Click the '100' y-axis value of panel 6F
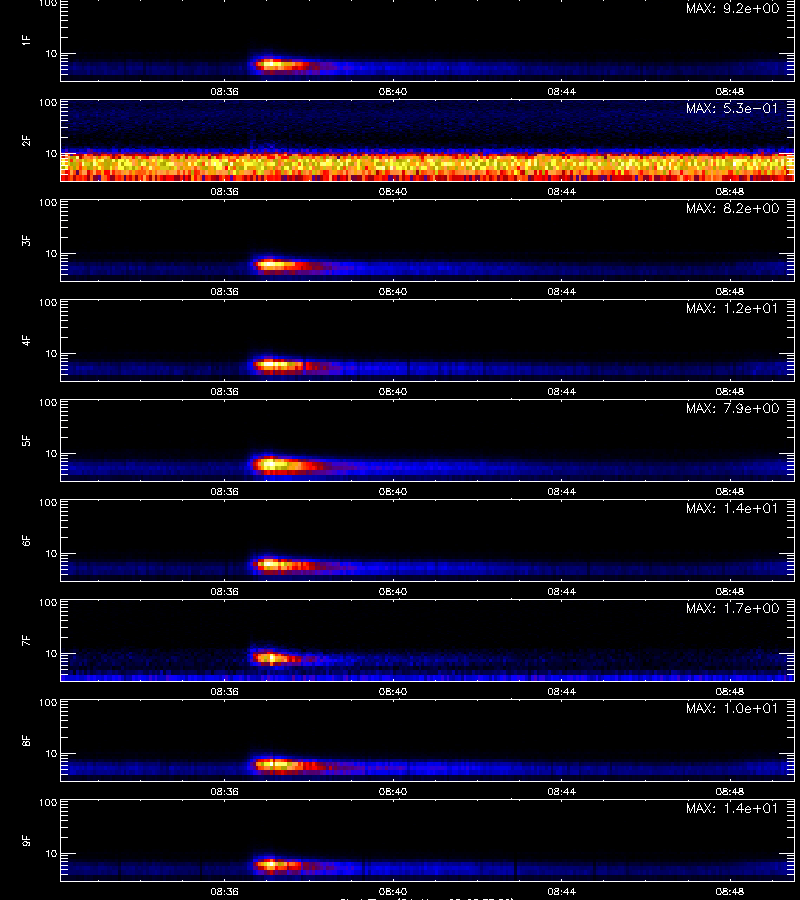This screenshot has width=800, height=900. [x=48, y=503]
